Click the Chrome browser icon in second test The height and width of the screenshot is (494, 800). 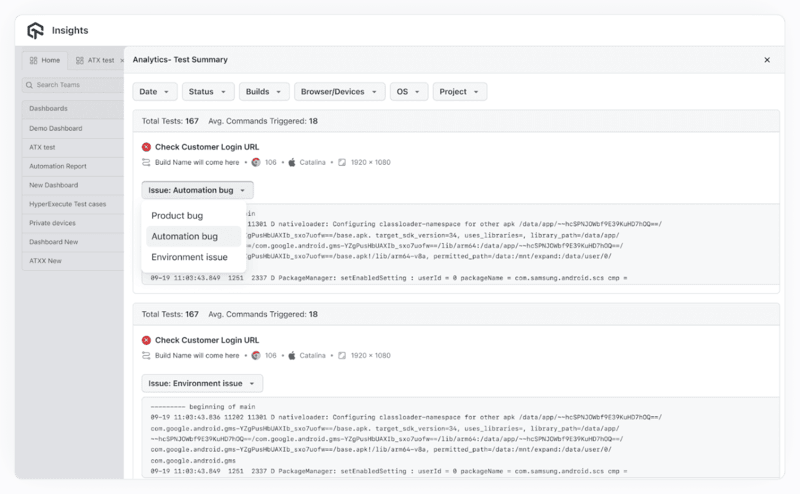256,356
